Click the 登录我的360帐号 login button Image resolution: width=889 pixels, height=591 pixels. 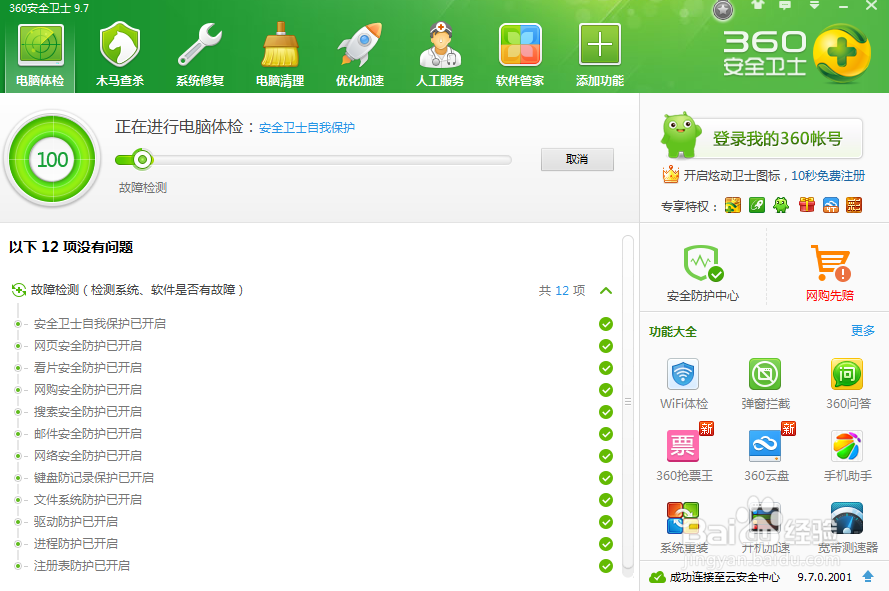(x=777, y=138)
